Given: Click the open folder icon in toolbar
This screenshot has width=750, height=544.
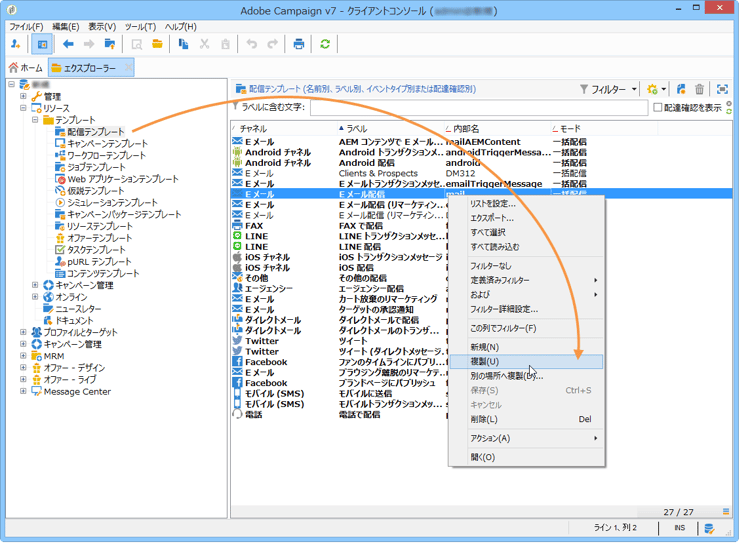Looking at the screenshot, I should (157, 44).
